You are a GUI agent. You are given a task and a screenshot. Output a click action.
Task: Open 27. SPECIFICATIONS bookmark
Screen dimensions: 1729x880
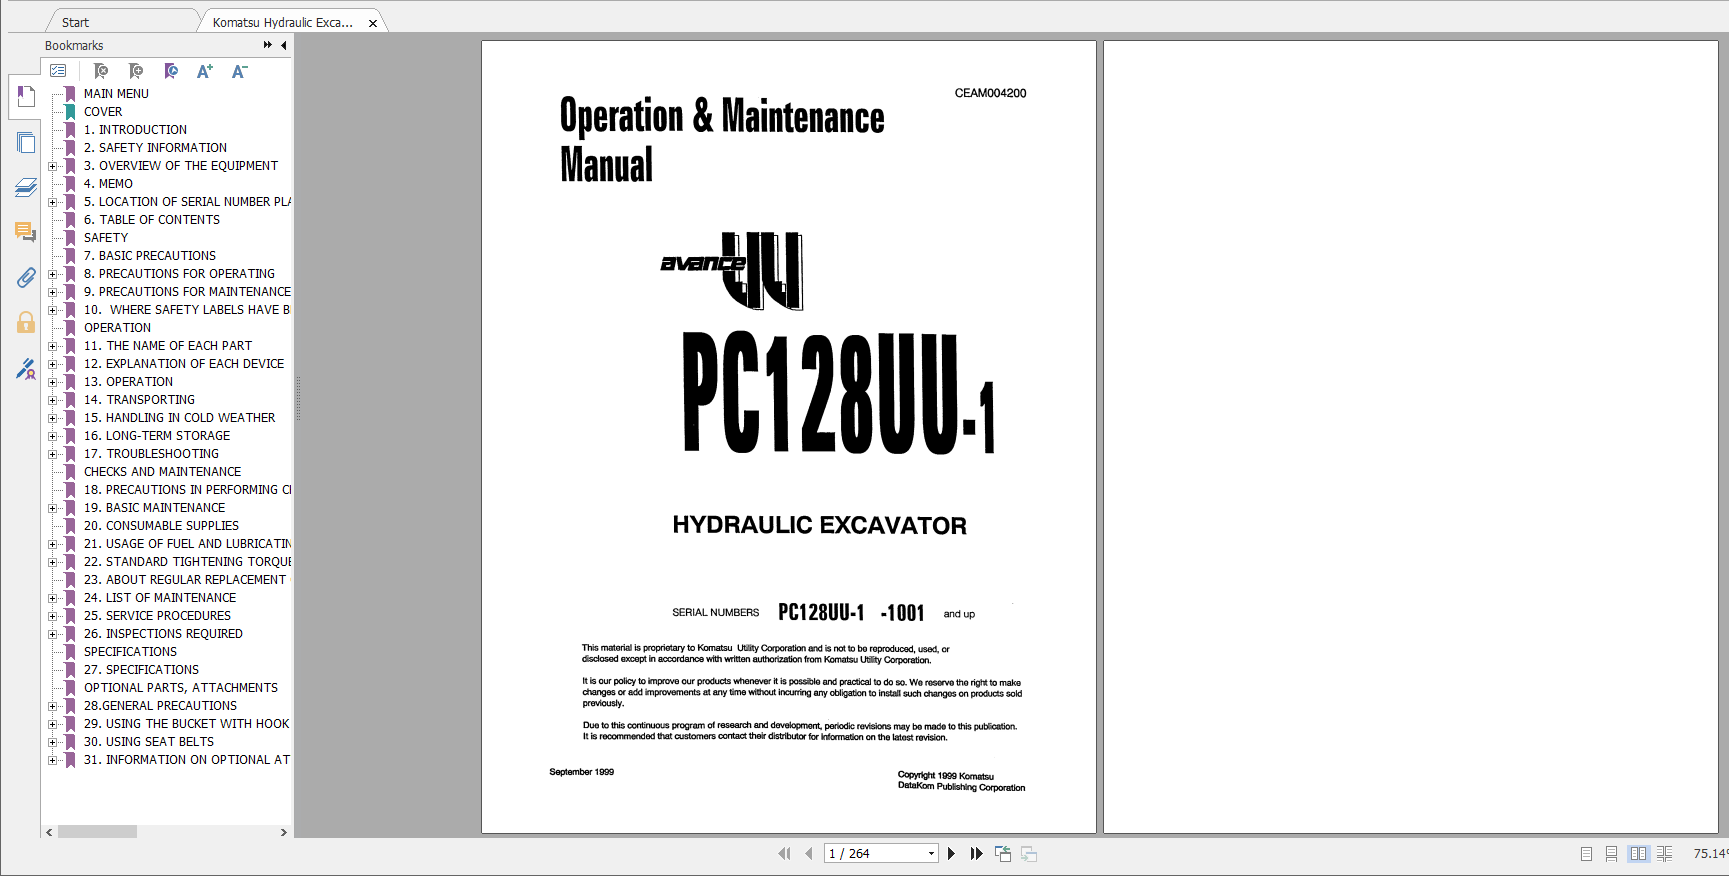[141, 670]
